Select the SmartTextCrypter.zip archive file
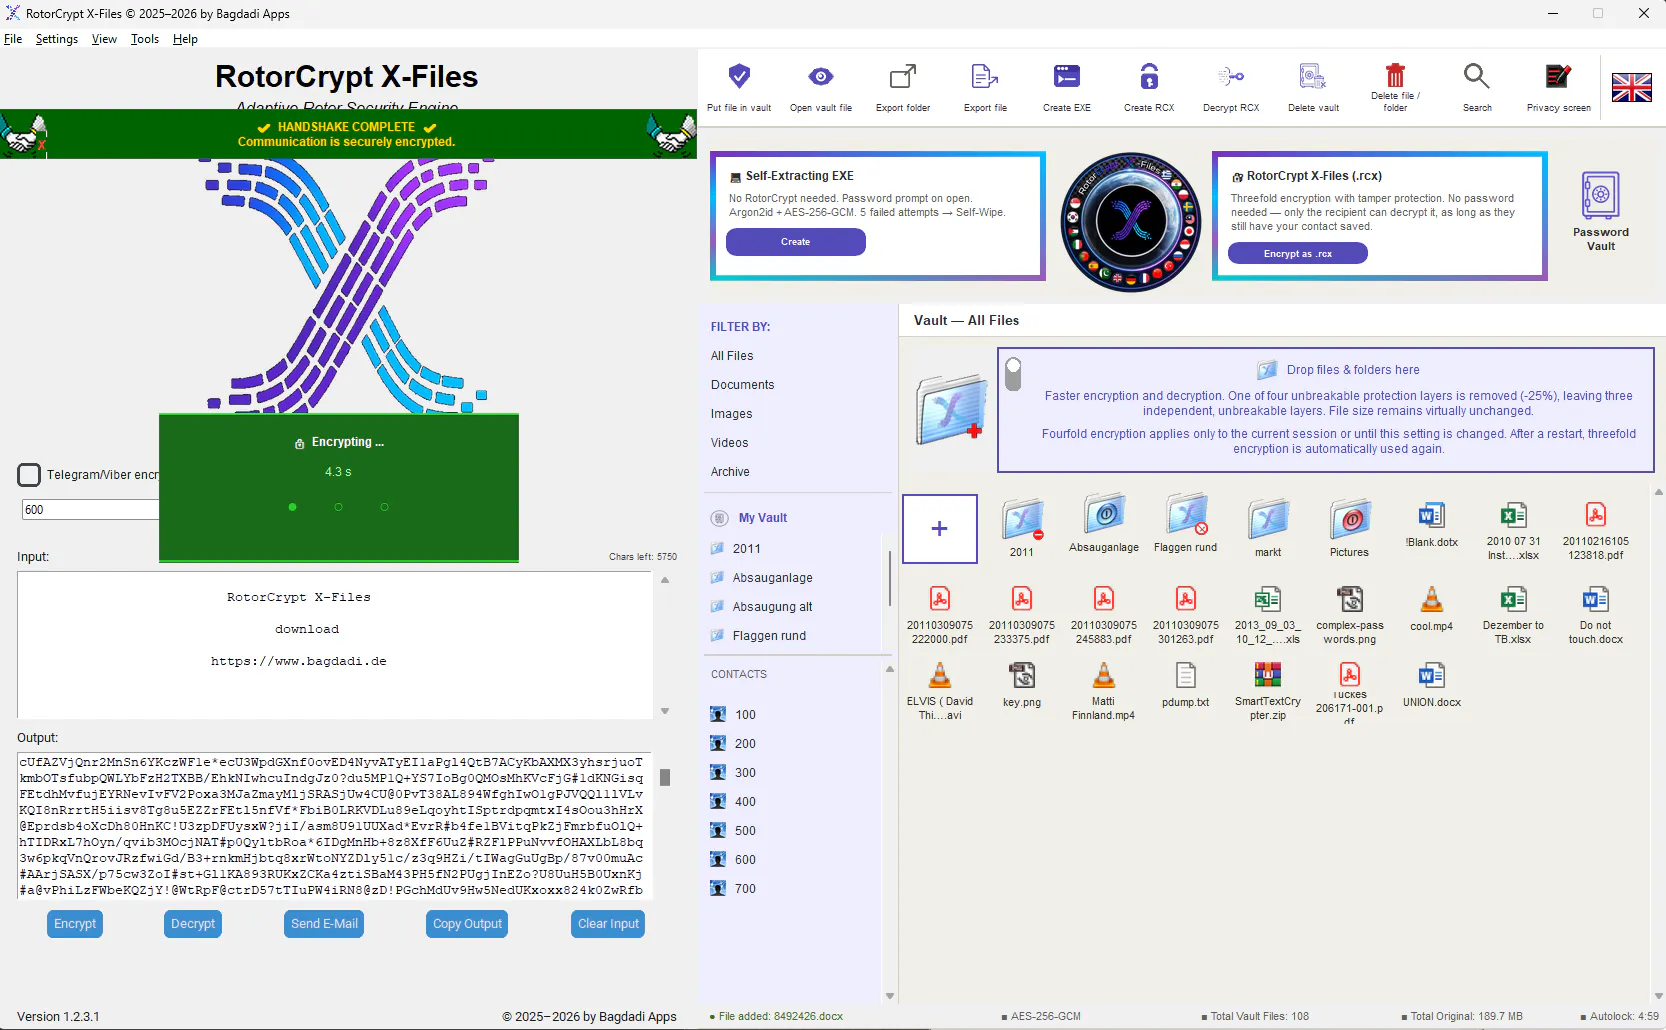The image size is (1666, 1030). 1268,675
